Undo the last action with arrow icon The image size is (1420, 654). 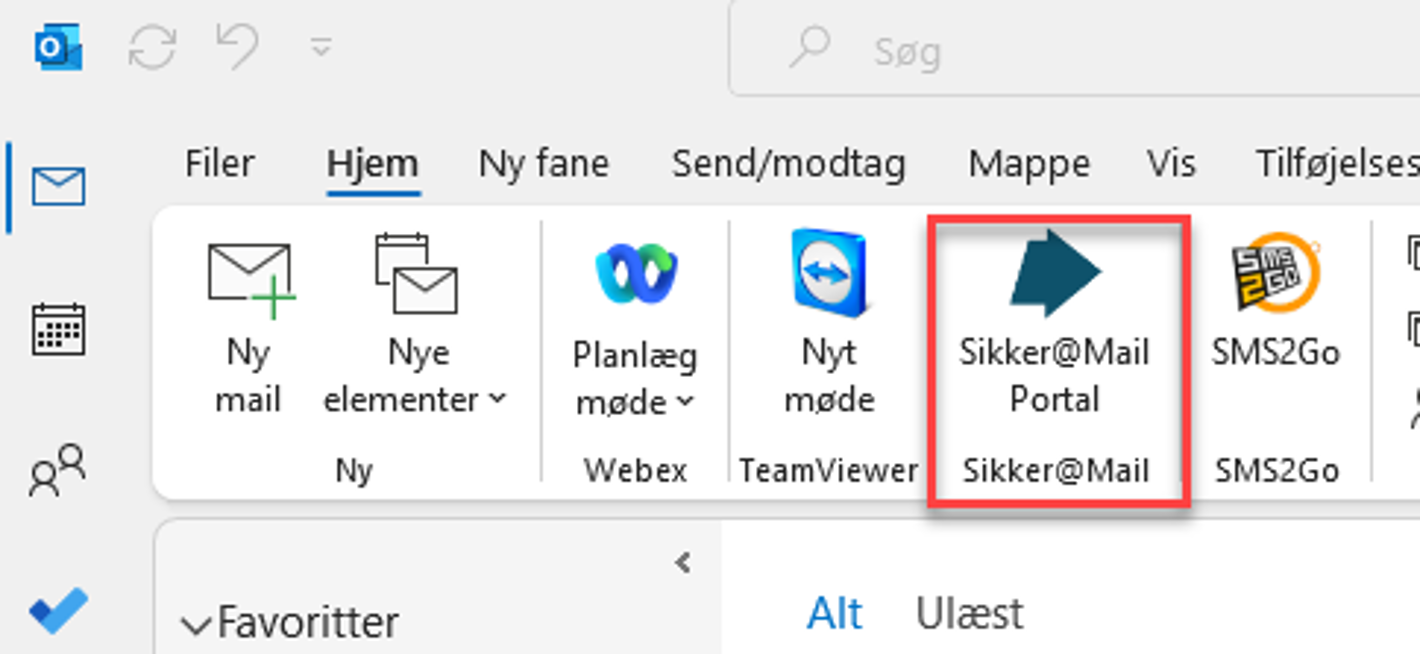pos(238,47)
